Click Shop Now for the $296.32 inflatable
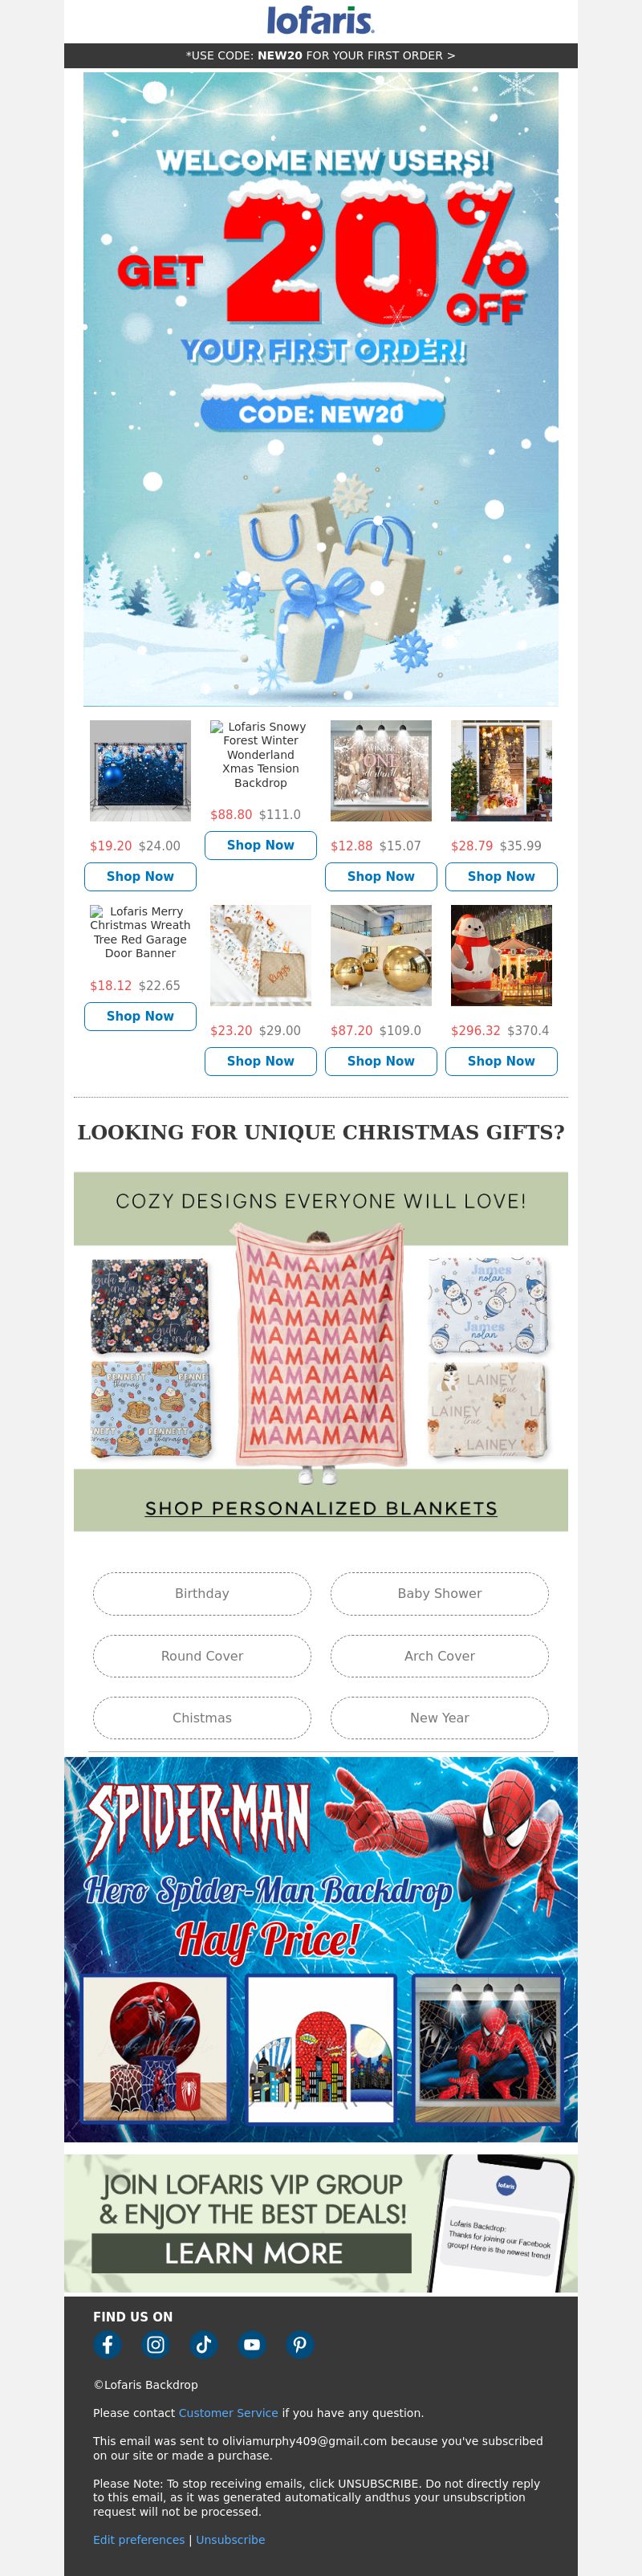Viewport: 642px width, 2576px height. 501,1061
